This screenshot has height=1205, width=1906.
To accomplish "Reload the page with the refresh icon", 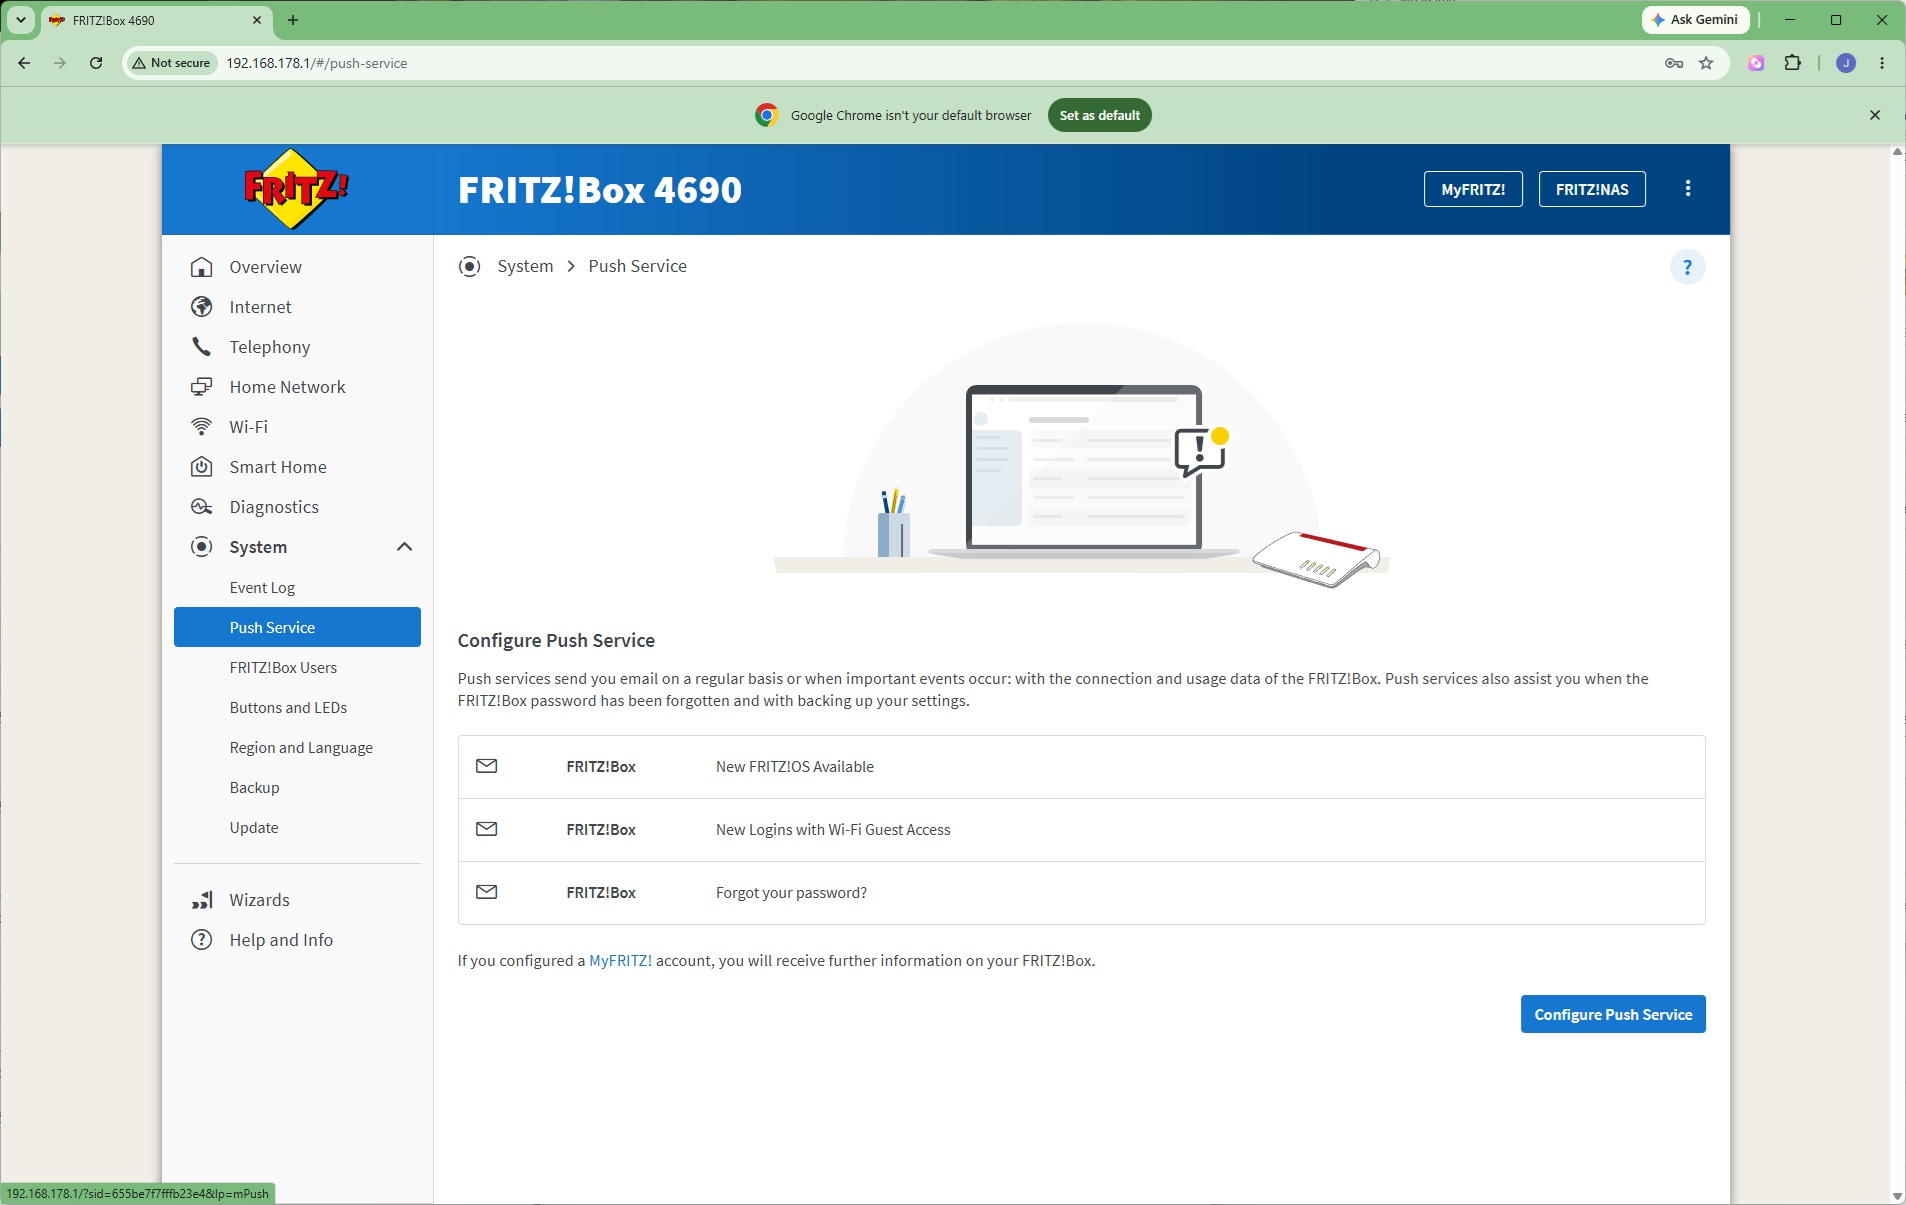I will (96, 63).
